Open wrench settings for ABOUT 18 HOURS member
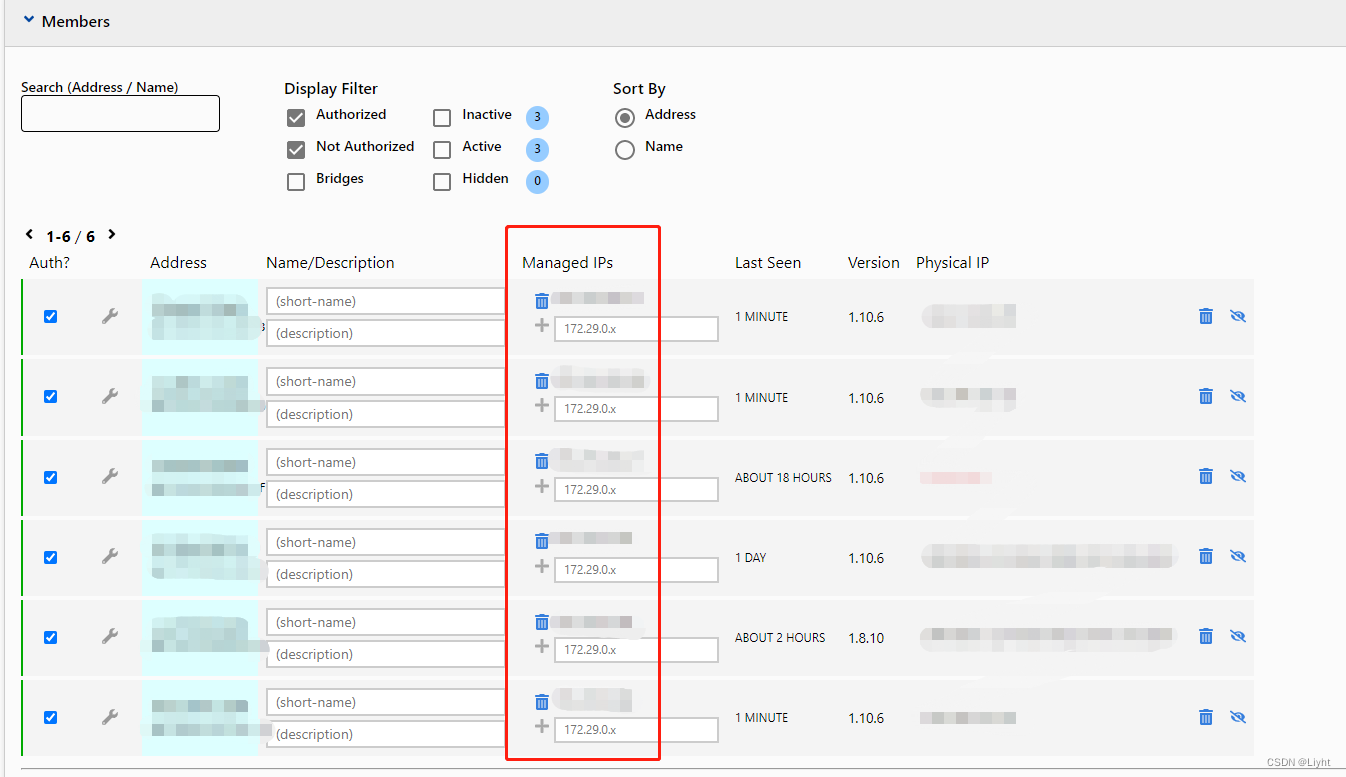Screen dimensions: 1346x777 pos(110,477)
